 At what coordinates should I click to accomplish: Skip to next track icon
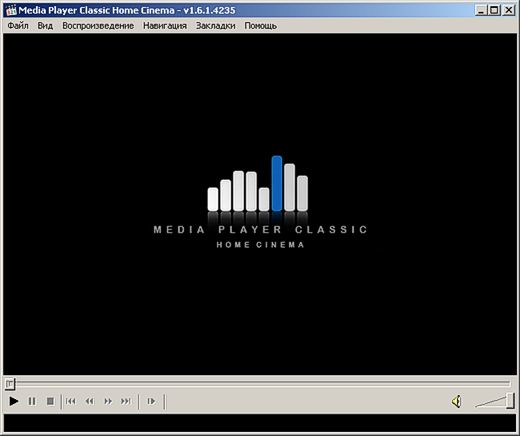click(126, 401)
